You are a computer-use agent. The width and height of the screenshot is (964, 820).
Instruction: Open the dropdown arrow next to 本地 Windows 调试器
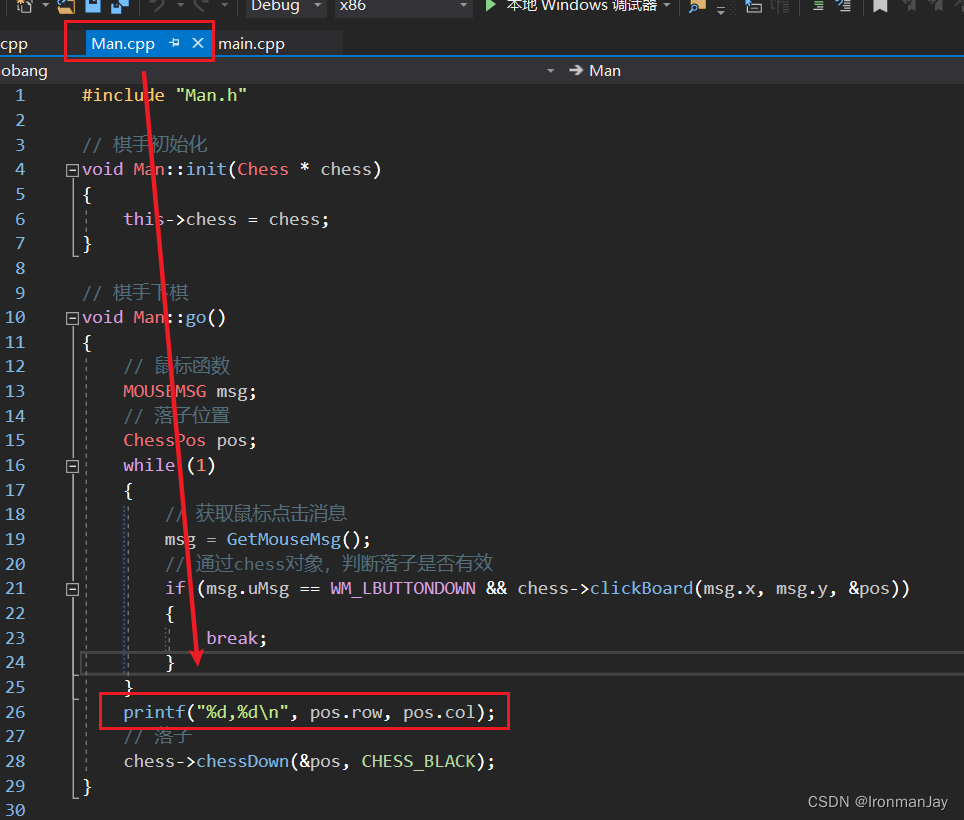pyautogui.click(x=667, y=6)
